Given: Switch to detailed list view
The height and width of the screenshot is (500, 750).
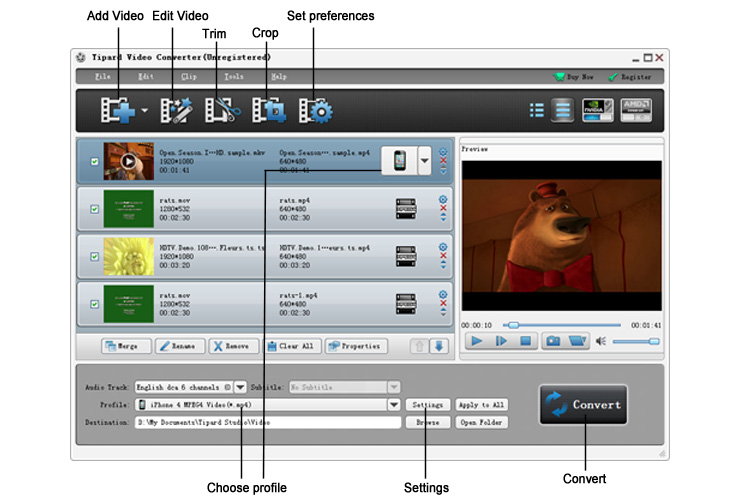Looking at the screenshot, I should 562,111.
